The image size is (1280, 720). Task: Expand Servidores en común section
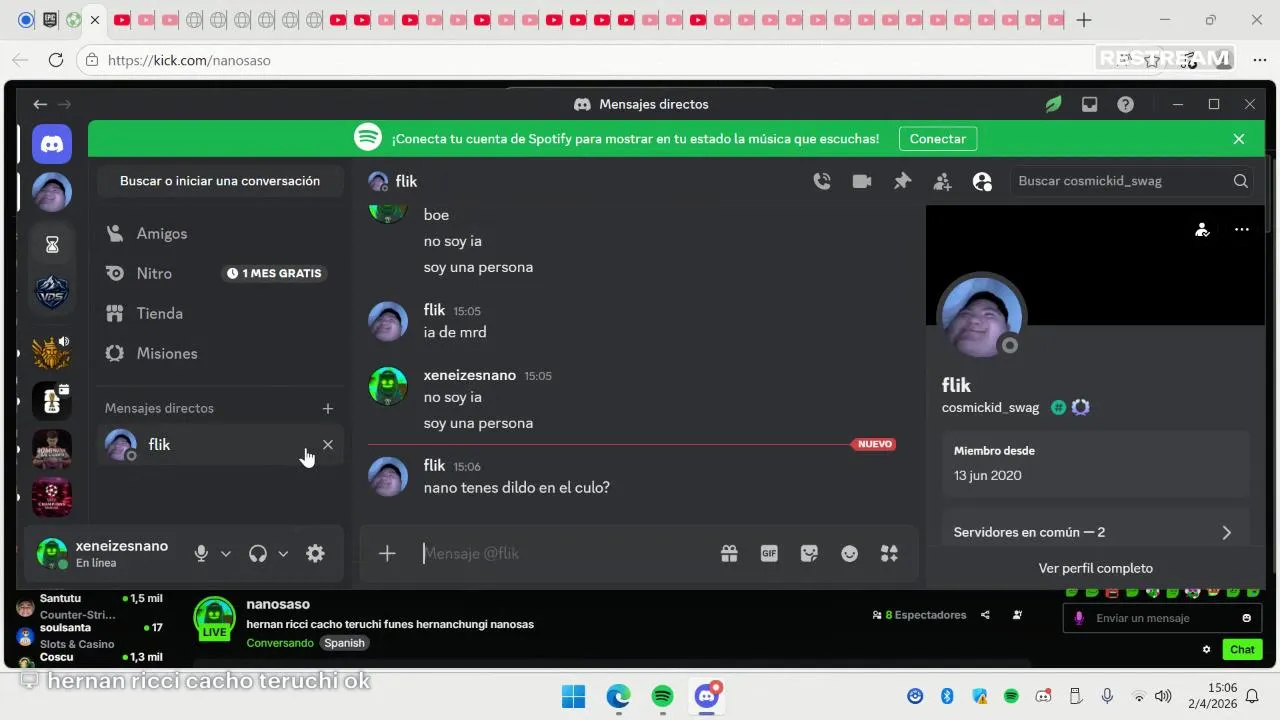1096,532
